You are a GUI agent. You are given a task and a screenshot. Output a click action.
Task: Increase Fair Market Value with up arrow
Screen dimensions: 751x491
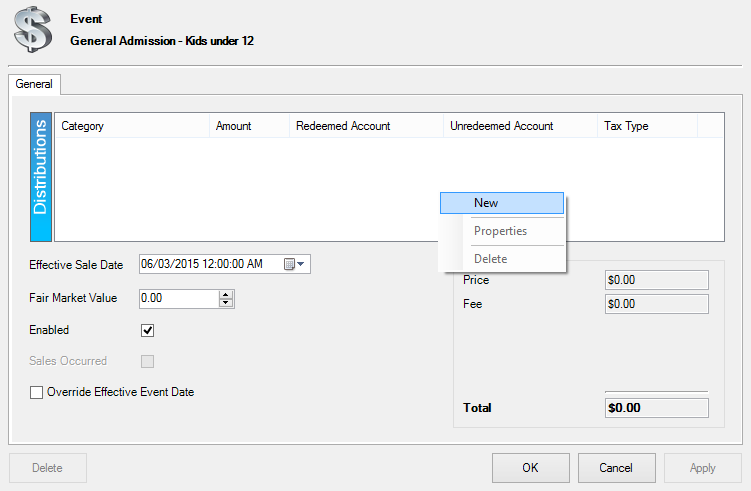[226, 294]
